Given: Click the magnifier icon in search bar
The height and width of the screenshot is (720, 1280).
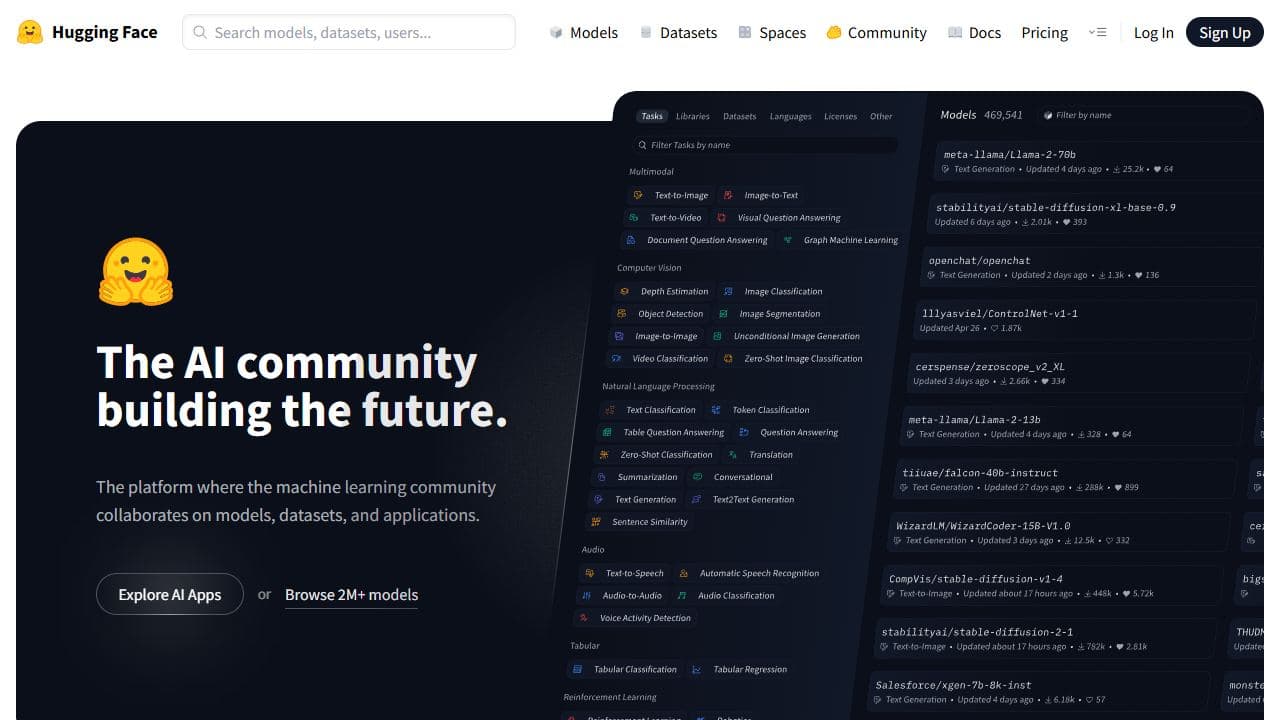Looking at the screenshot, I should [200, 32].
